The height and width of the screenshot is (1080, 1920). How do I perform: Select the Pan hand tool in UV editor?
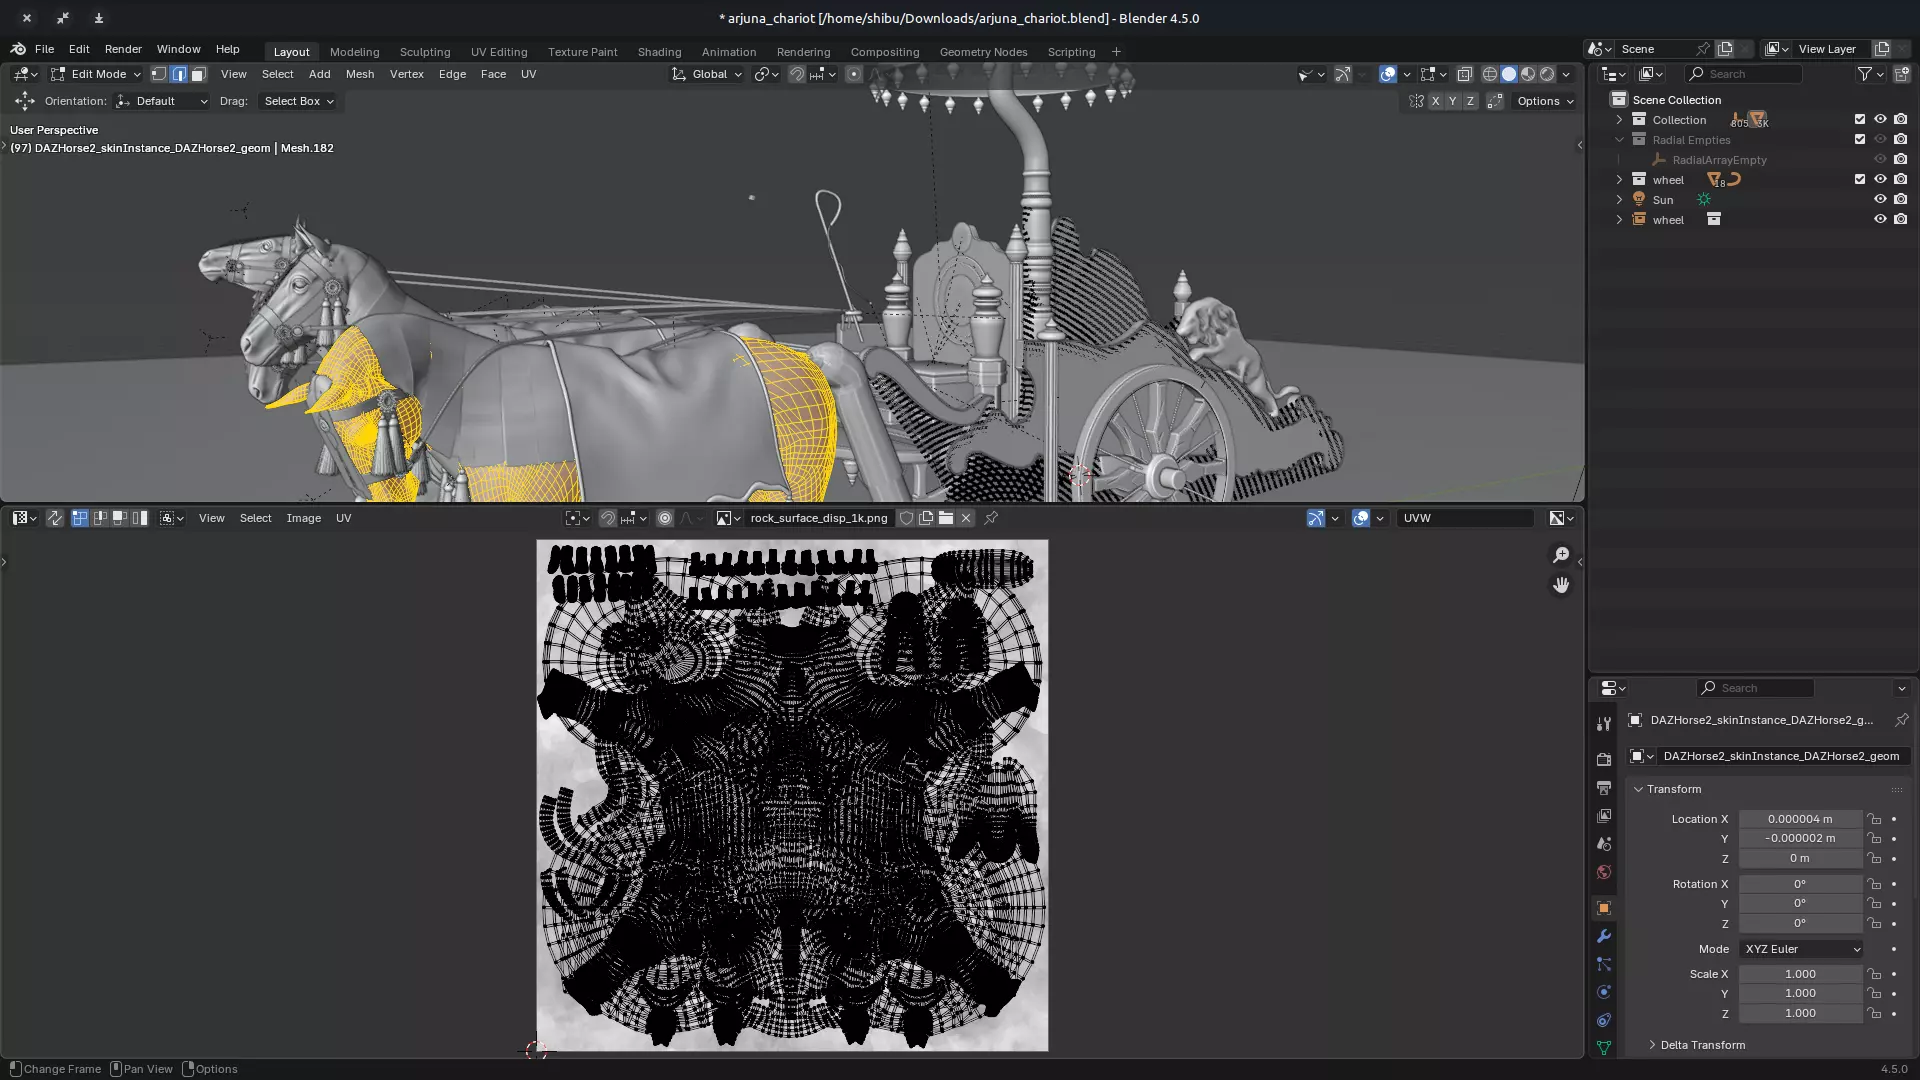click(x=1561, y=585)
